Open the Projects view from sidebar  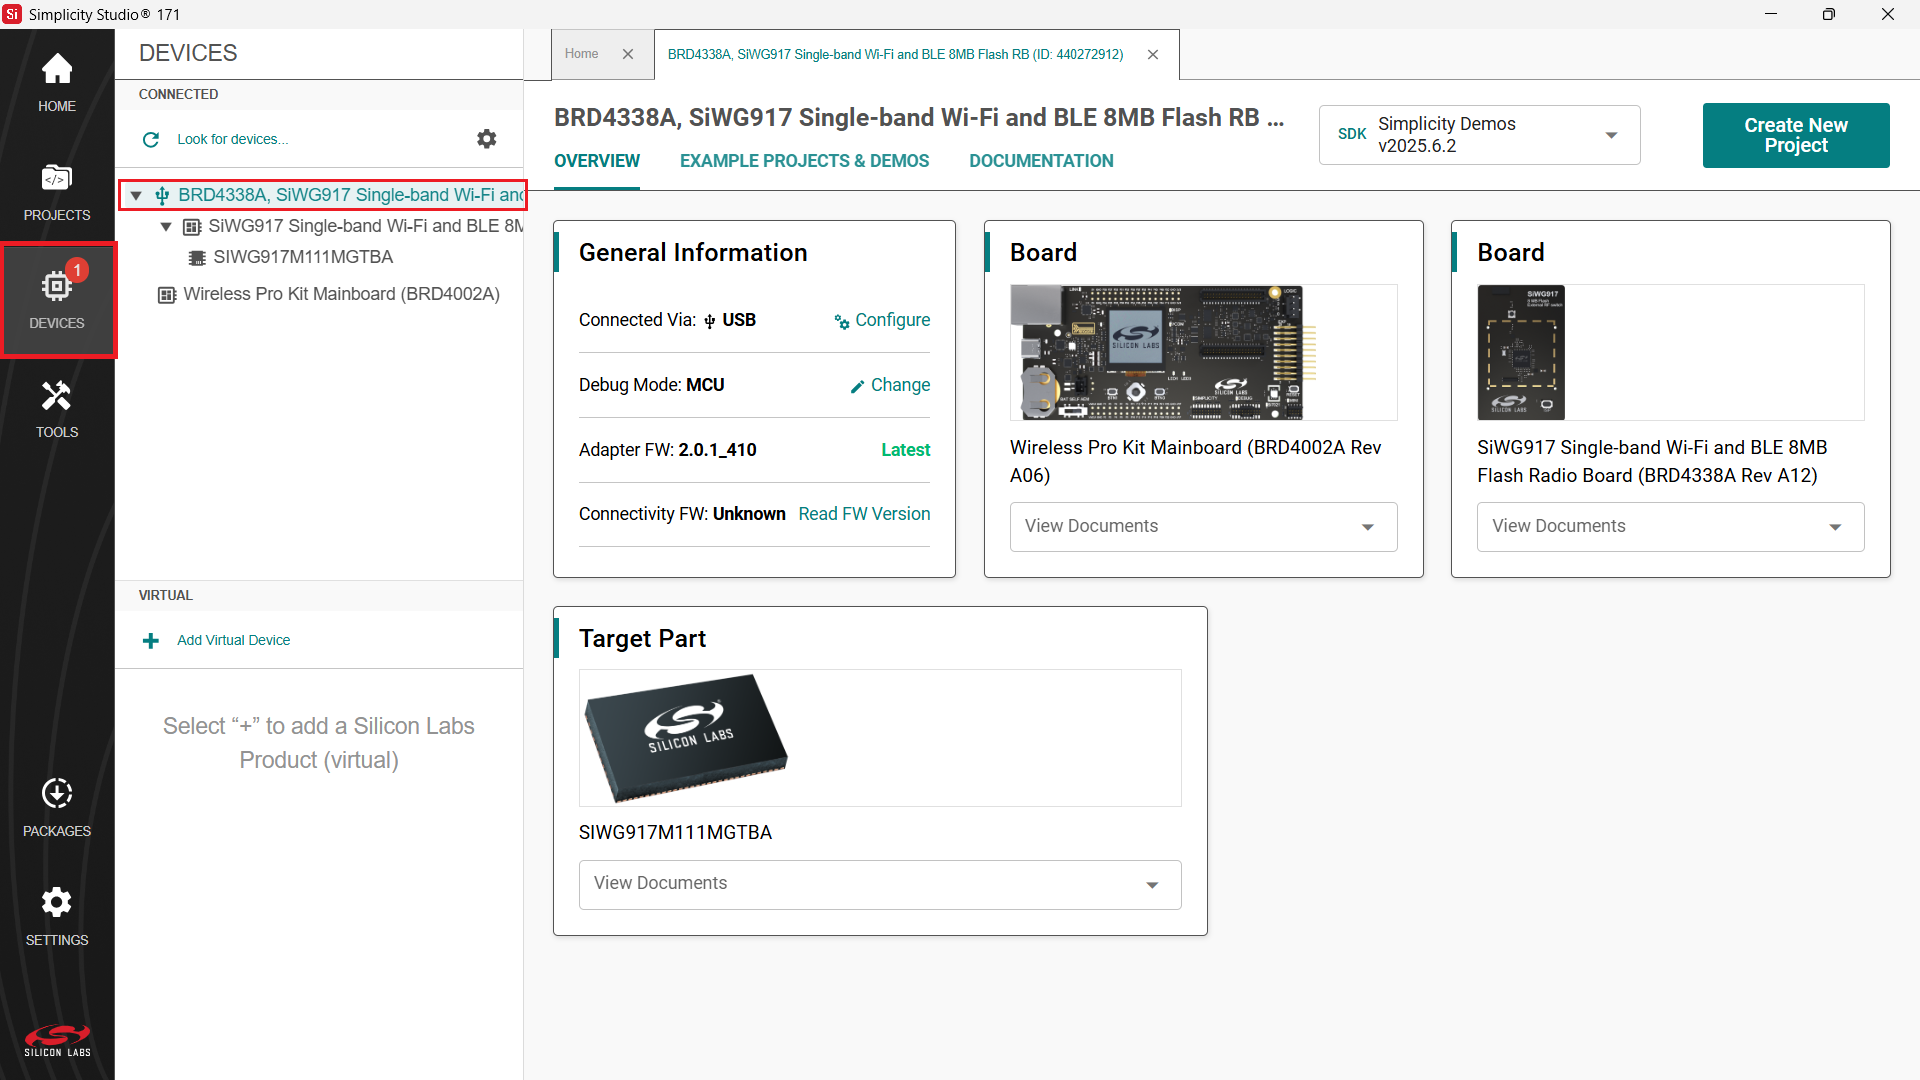click(57, 191)
